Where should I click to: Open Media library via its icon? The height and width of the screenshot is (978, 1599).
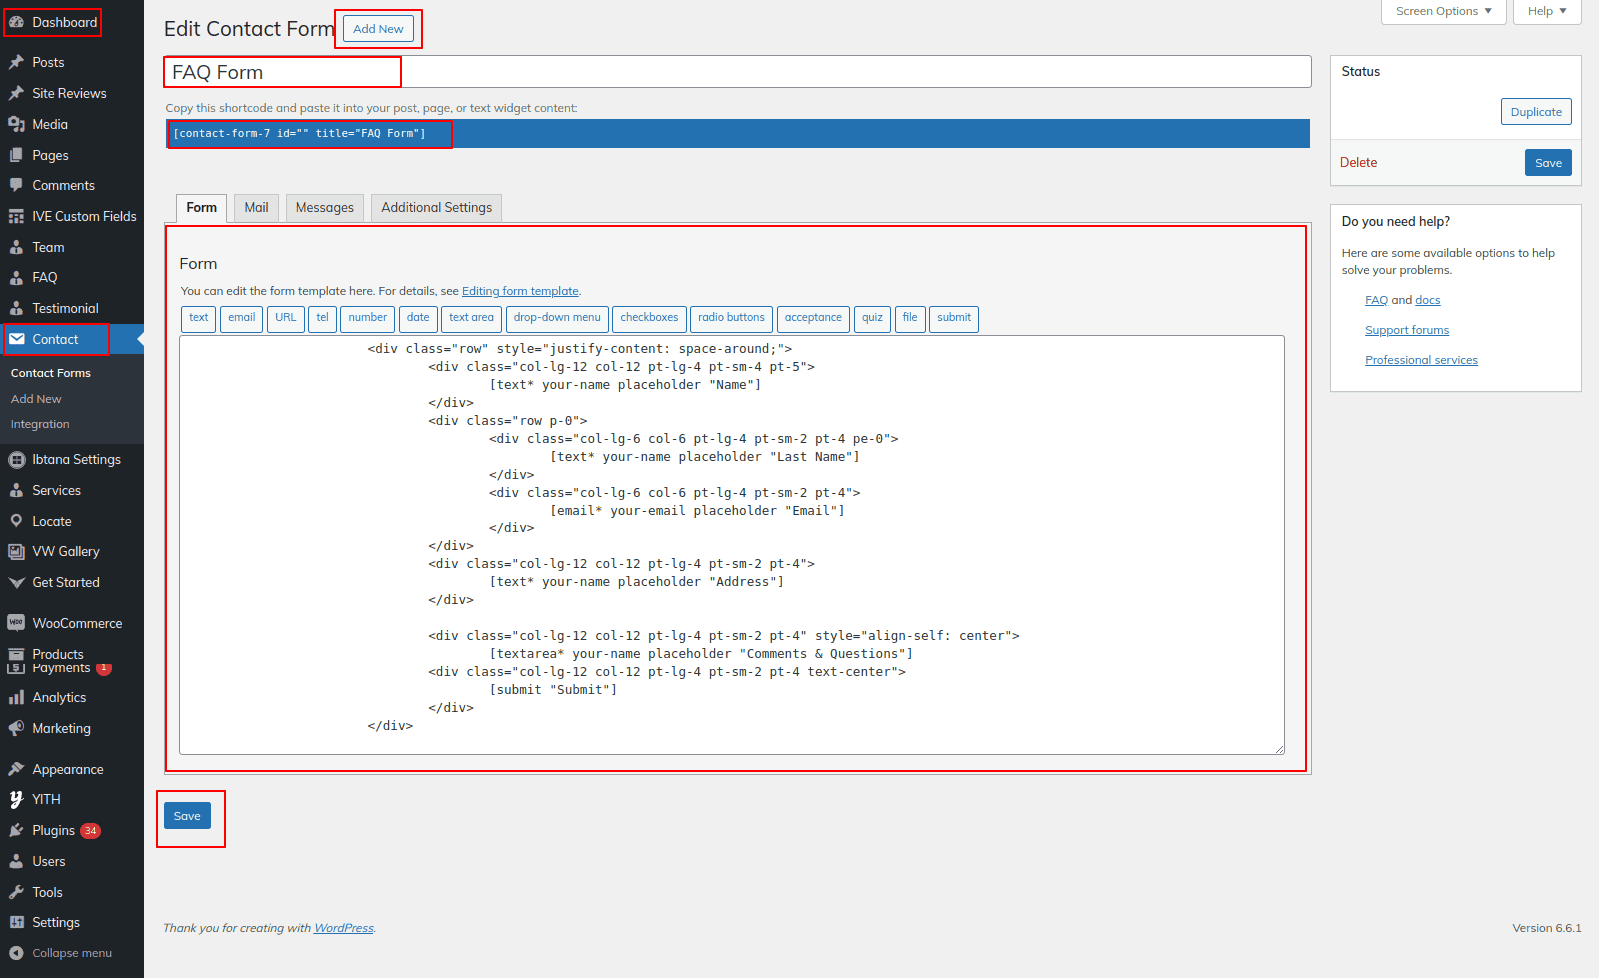click(16, 124)
